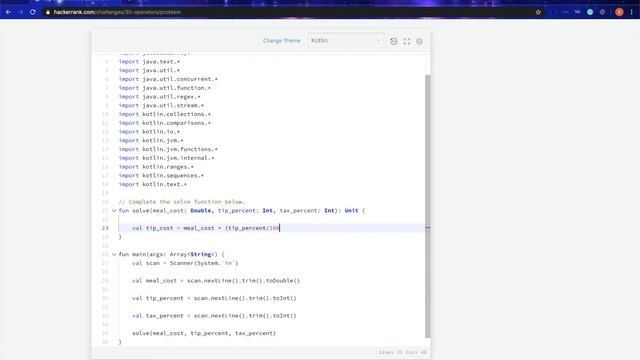Open the browser profile avatar
Screen dimensions: 640x360
(619, 12)
